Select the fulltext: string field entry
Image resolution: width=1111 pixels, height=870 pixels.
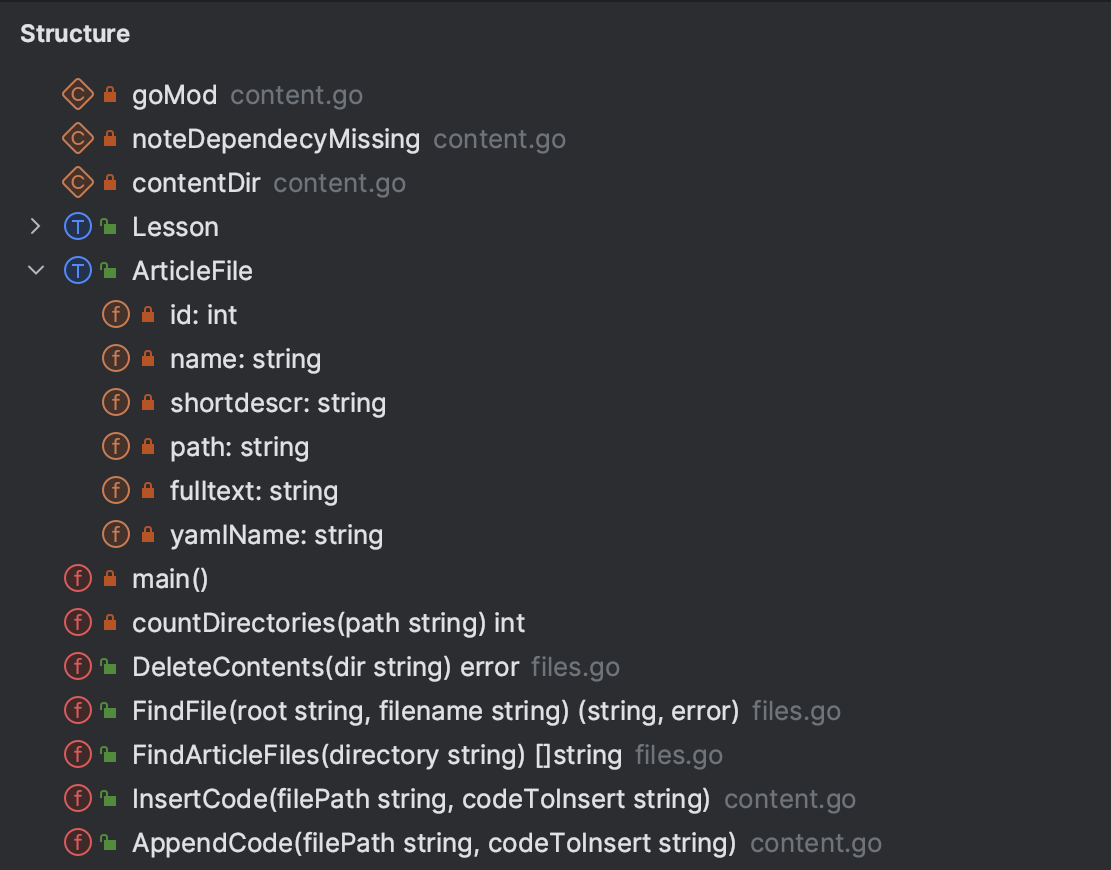[x=253, y=490]
